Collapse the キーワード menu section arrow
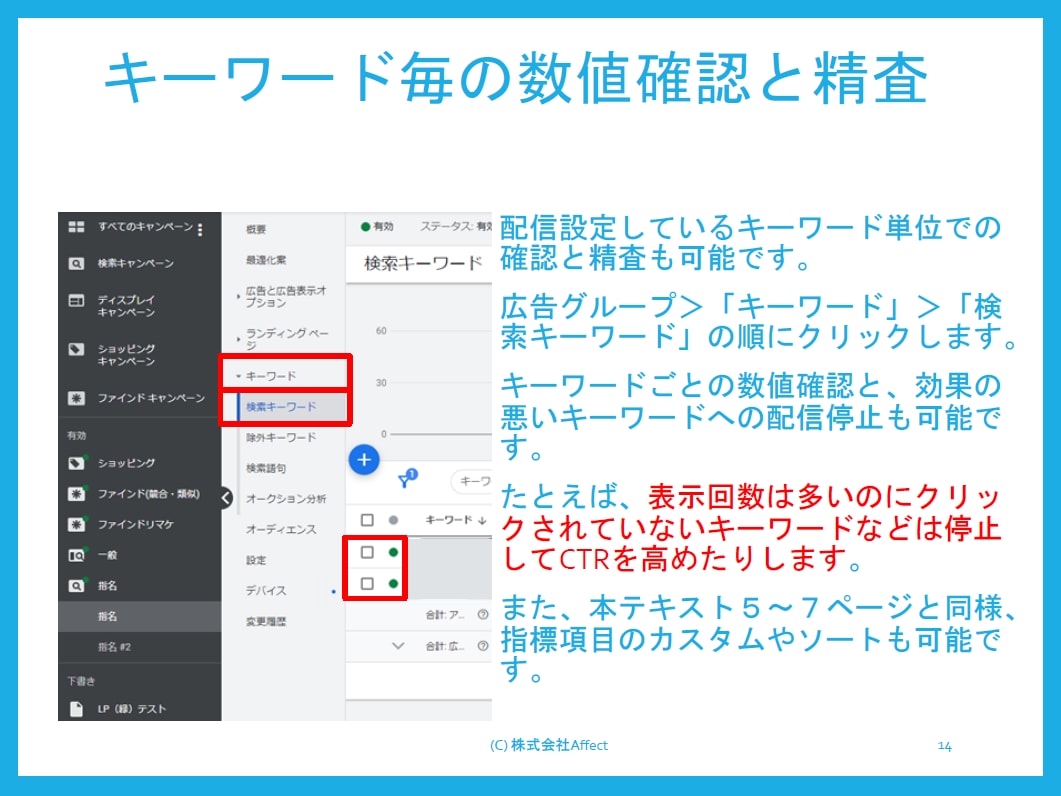 tap(238, 376)
